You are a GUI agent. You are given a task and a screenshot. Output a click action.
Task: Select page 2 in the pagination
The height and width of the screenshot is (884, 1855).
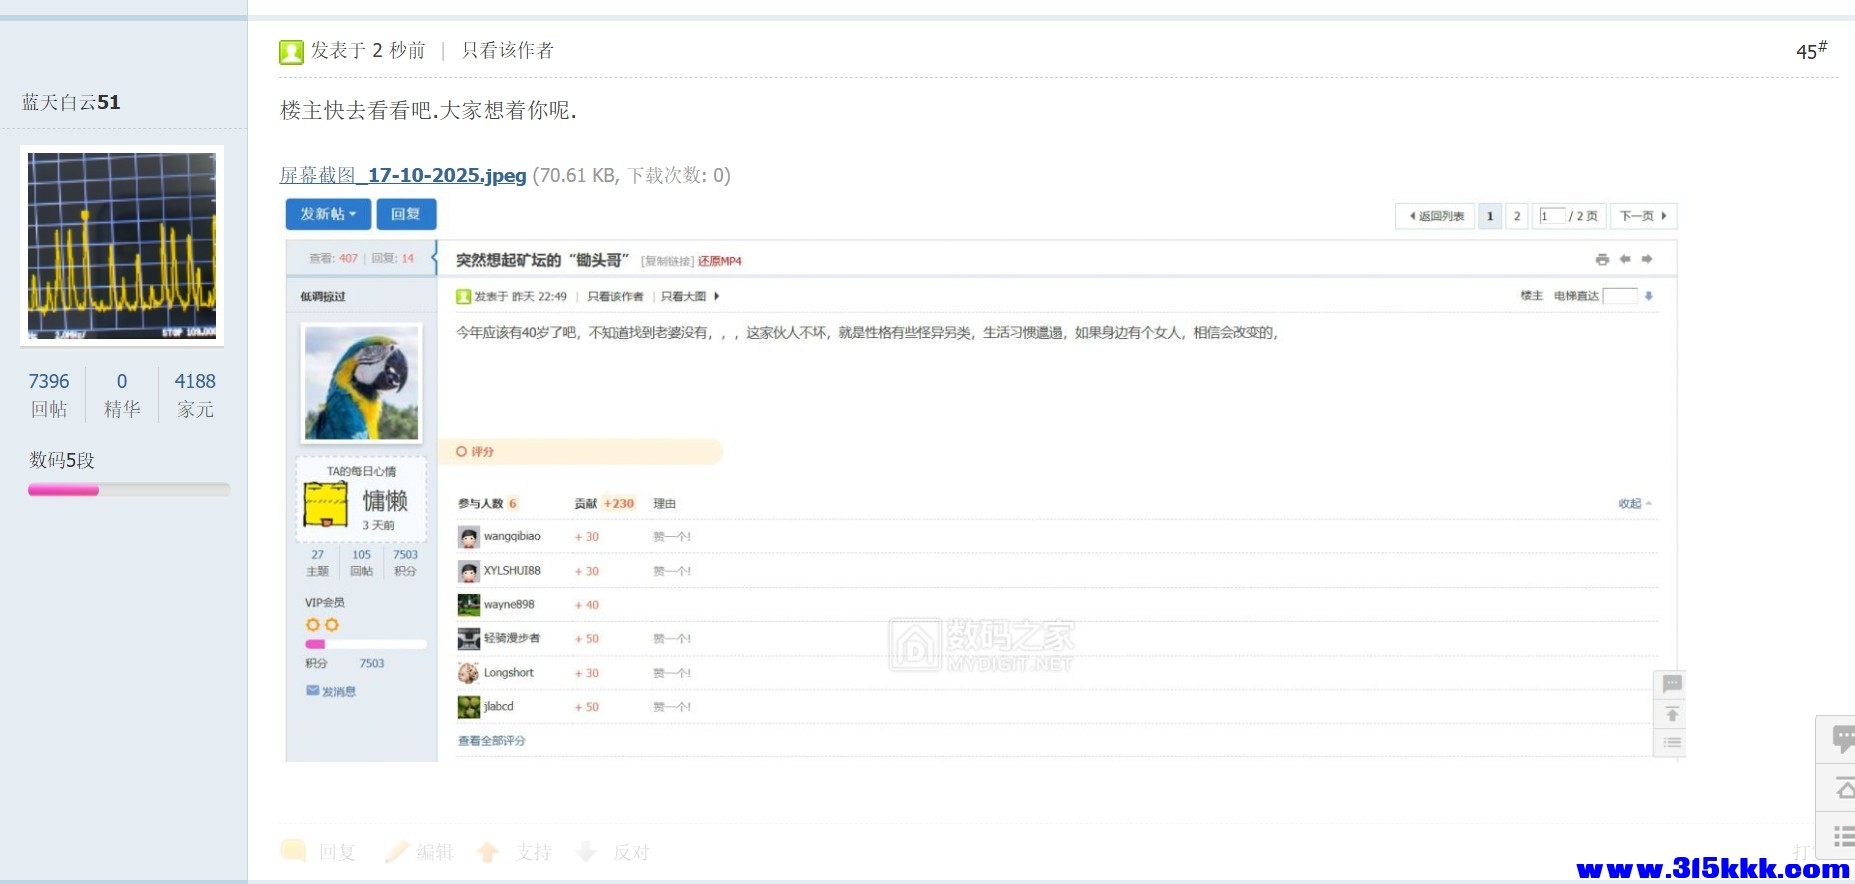point(1516,216)
